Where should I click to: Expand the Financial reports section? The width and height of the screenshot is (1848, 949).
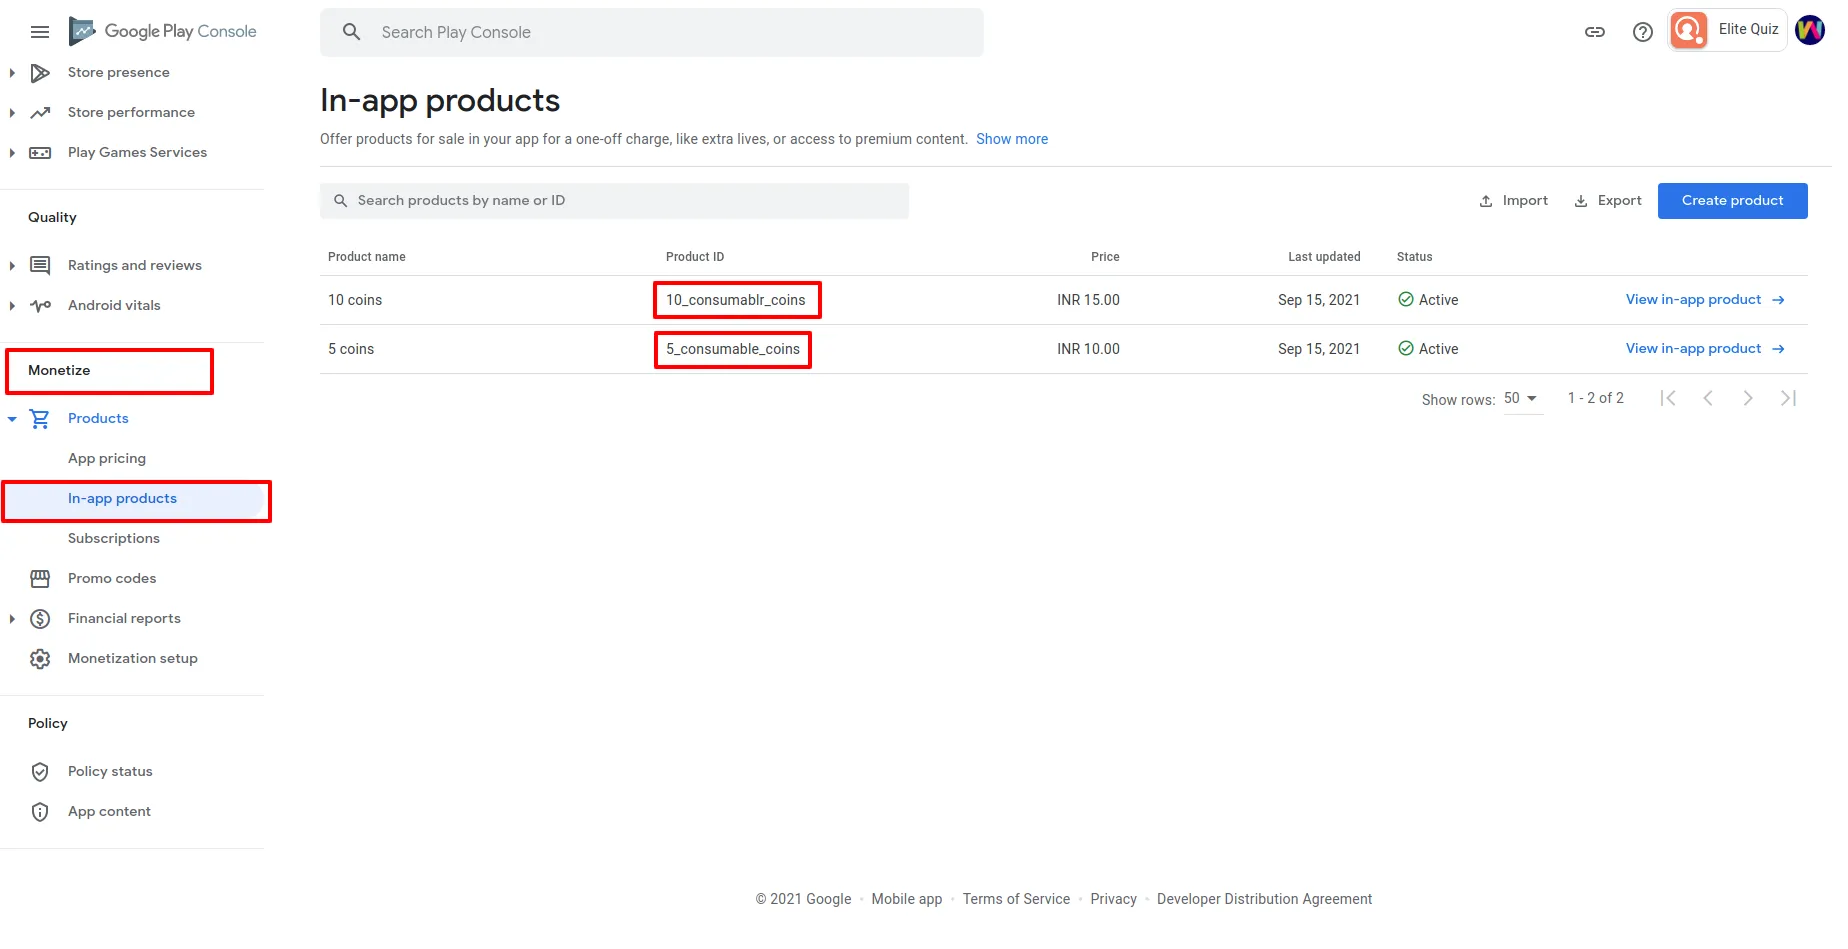click(x=11, y=618)
